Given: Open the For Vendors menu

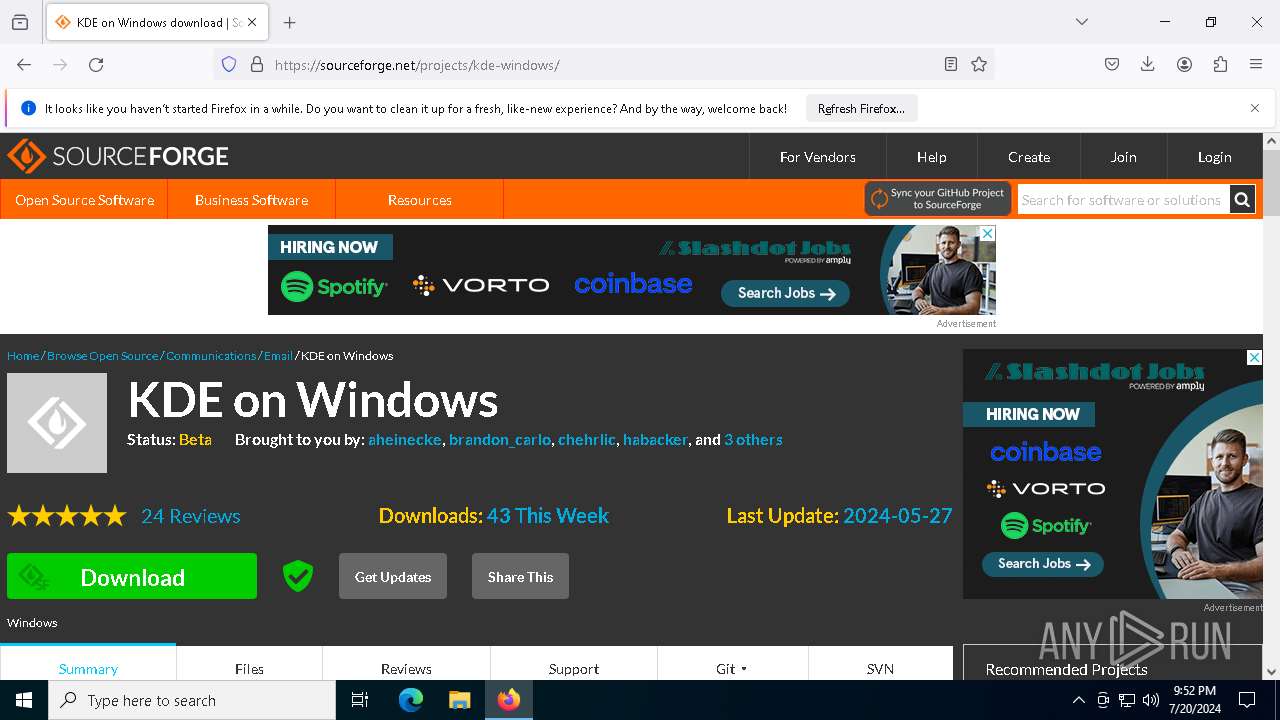Looking at the screenshot, I should coord(817,157).
